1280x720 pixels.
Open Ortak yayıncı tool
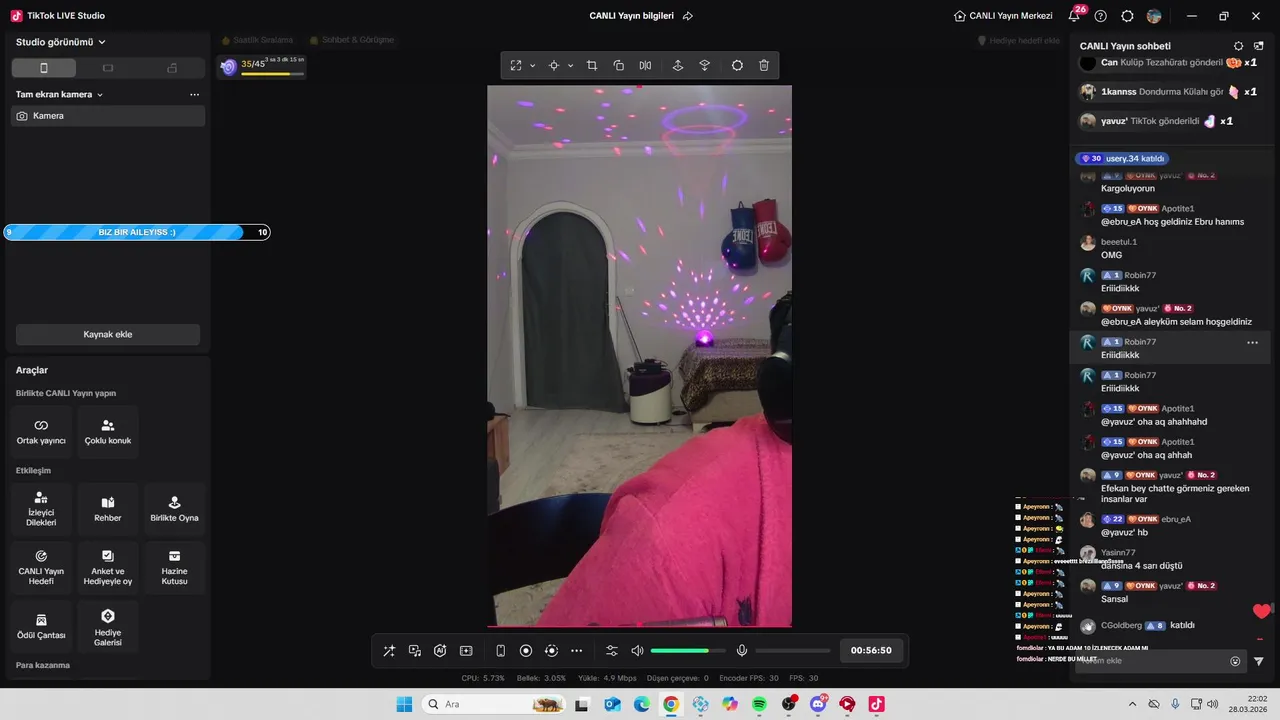(x=41, y=432)
